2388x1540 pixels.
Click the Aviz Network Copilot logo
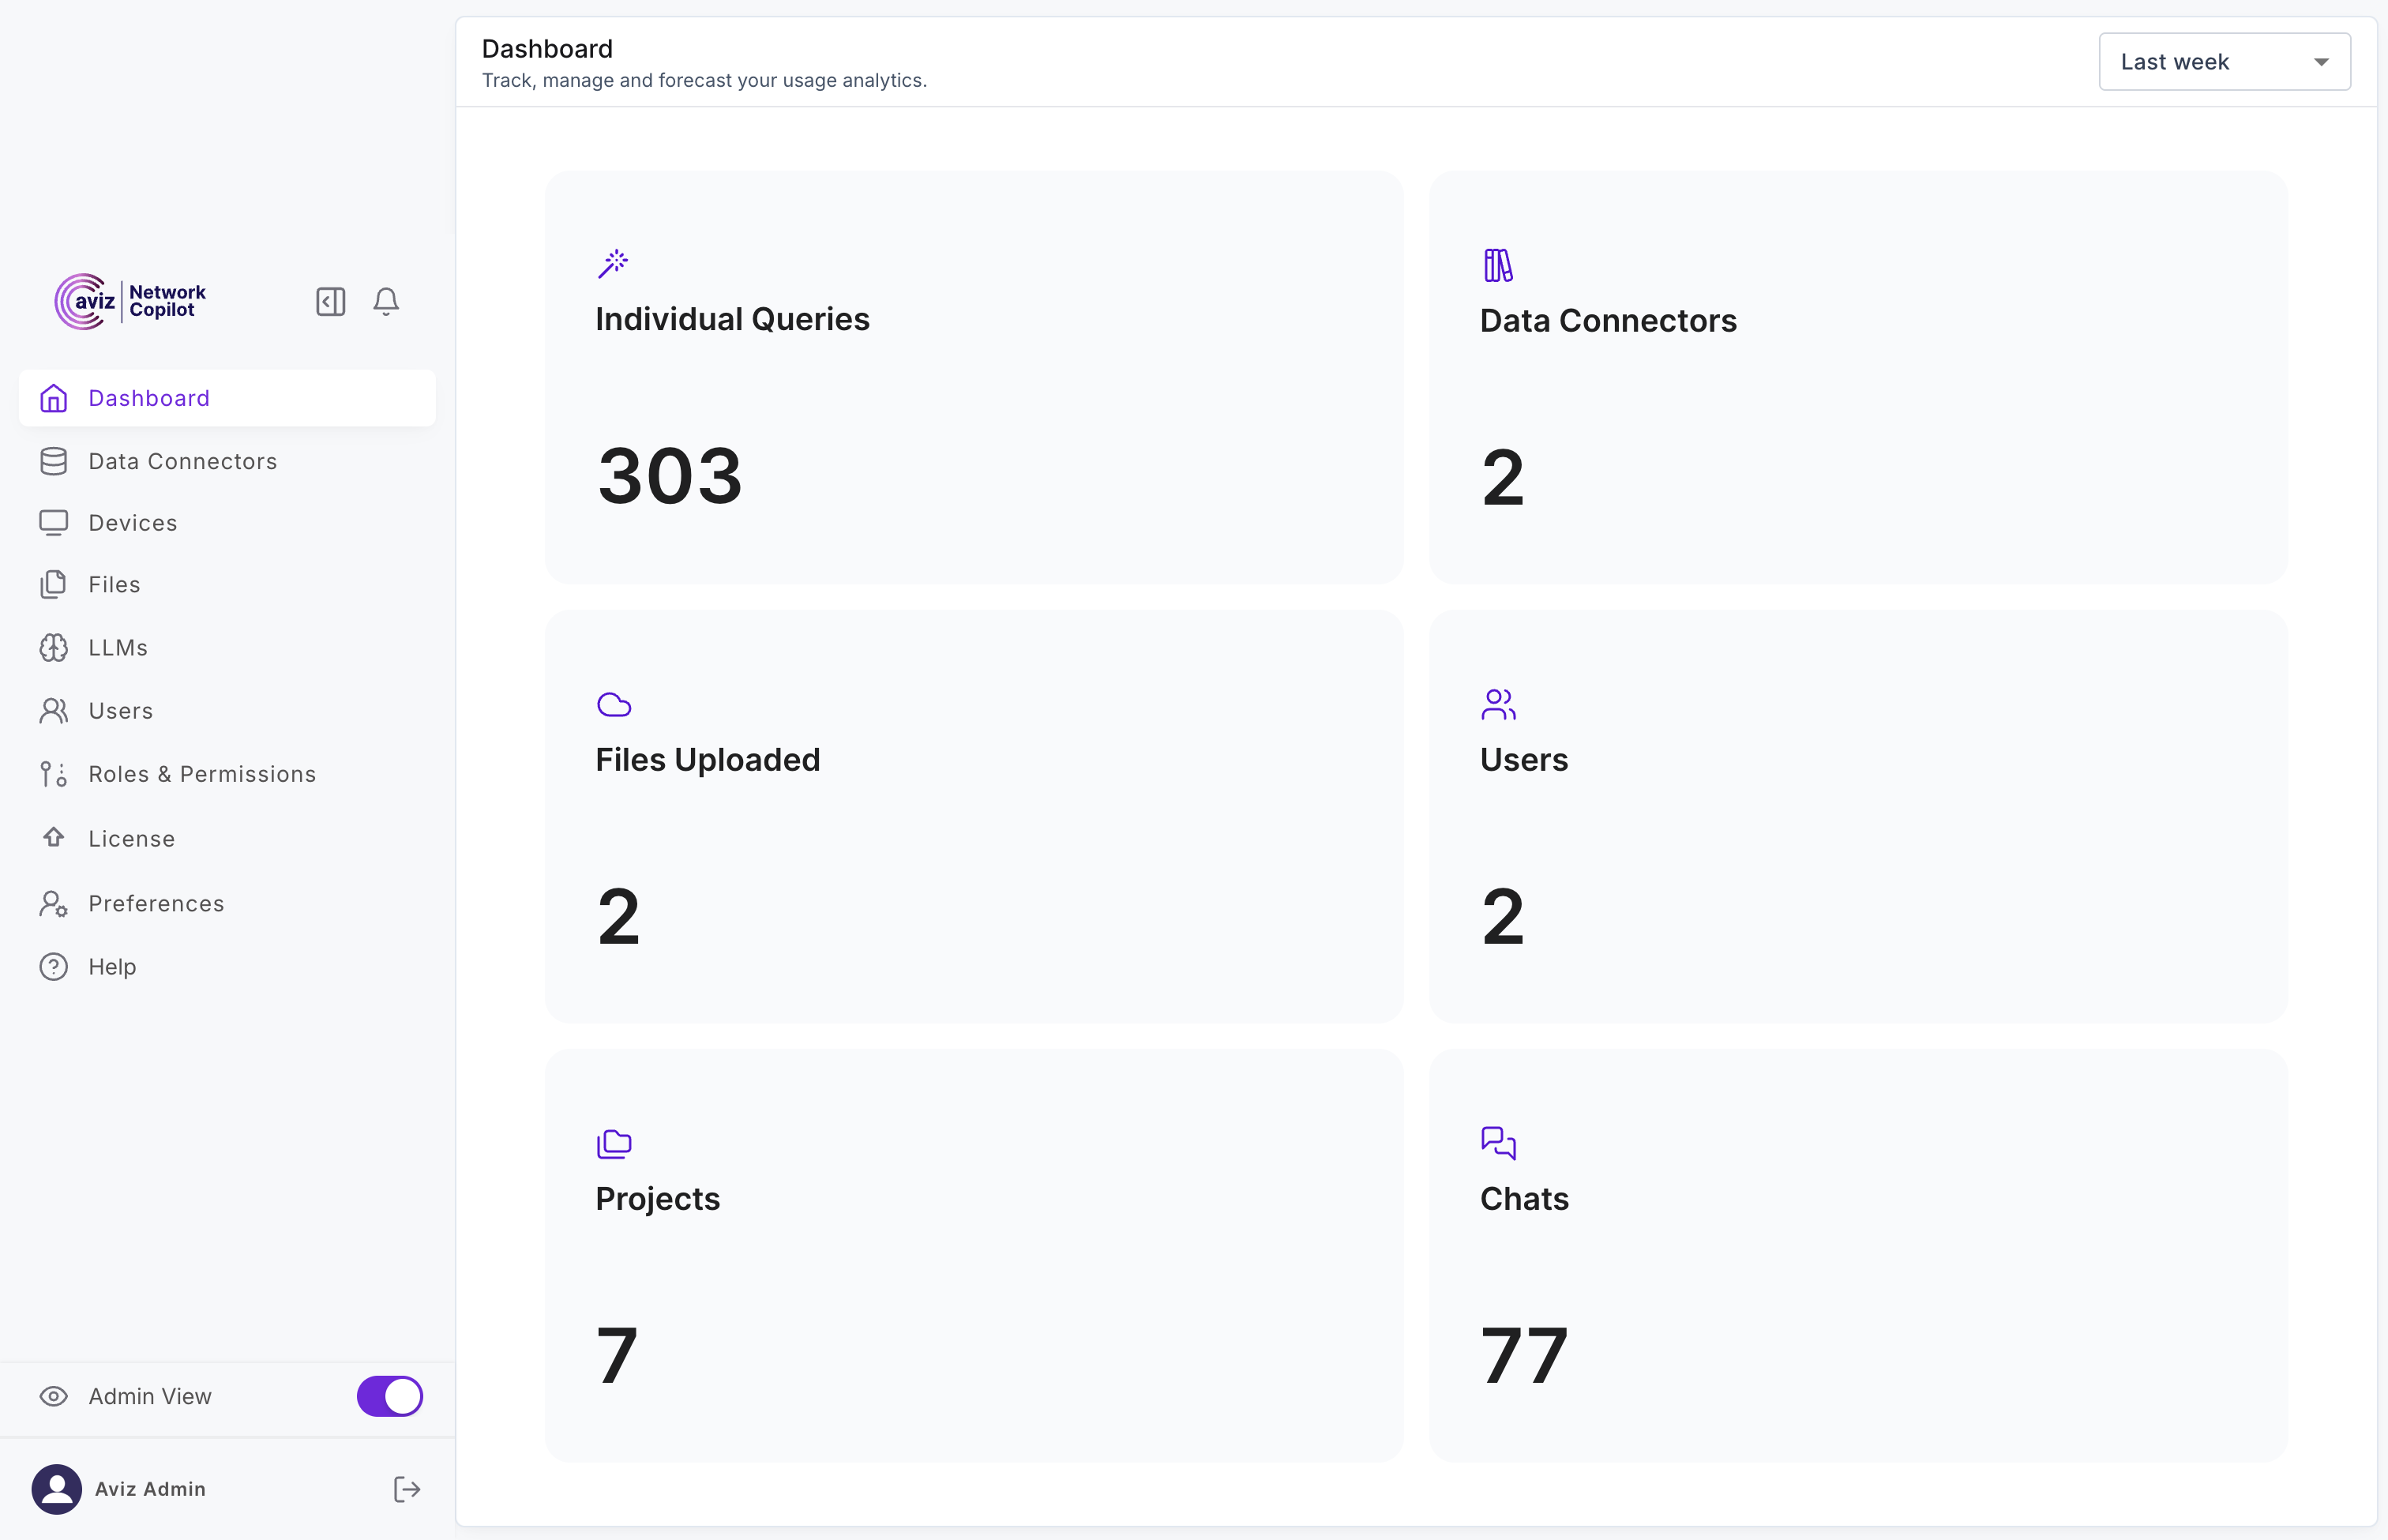(x=131, y=301)
